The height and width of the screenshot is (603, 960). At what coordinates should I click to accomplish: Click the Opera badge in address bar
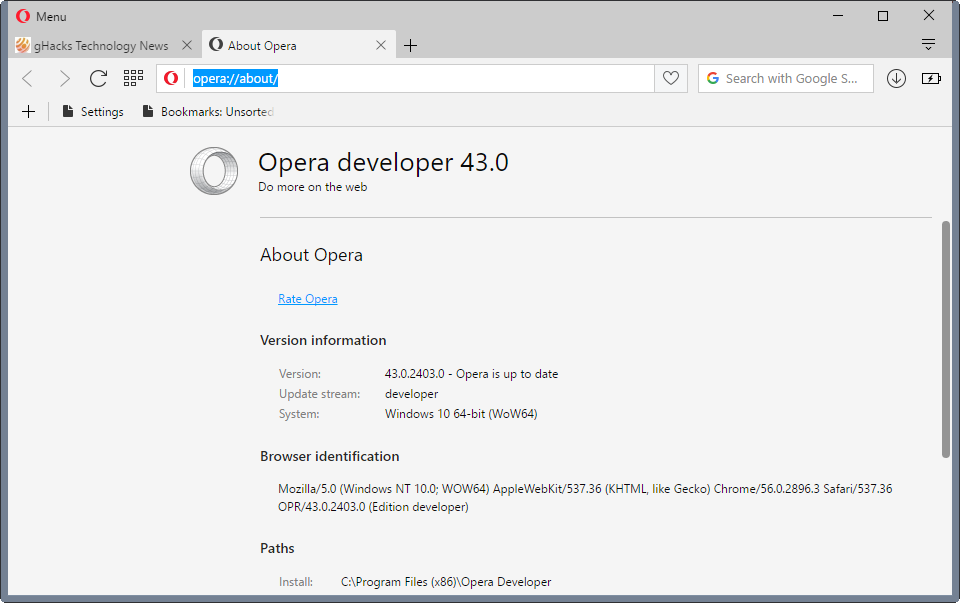[172, 79]
